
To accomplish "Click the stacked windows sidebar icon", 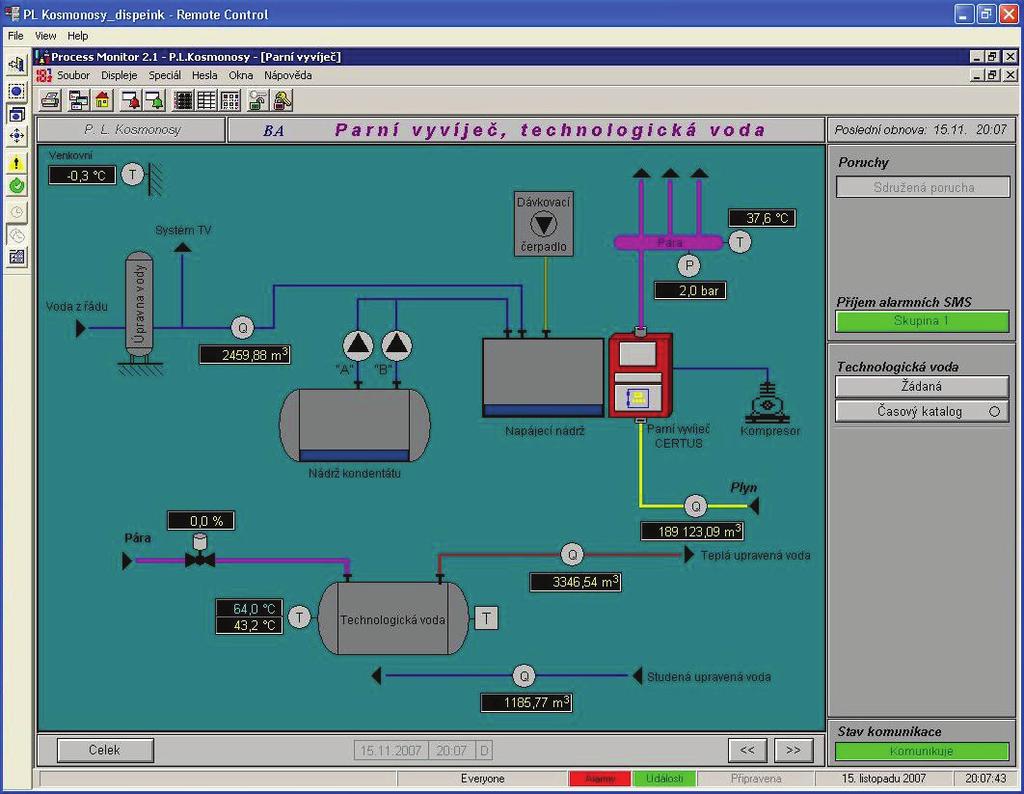I will 17,114.
